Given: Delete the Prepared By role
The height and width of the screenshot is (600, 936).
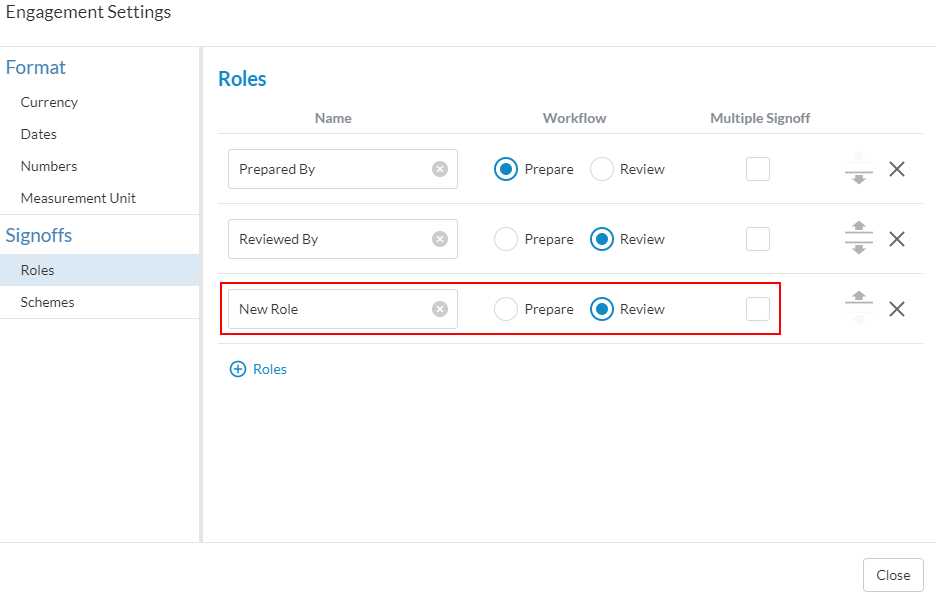Looking at the screenshot, I should (897, 169).
